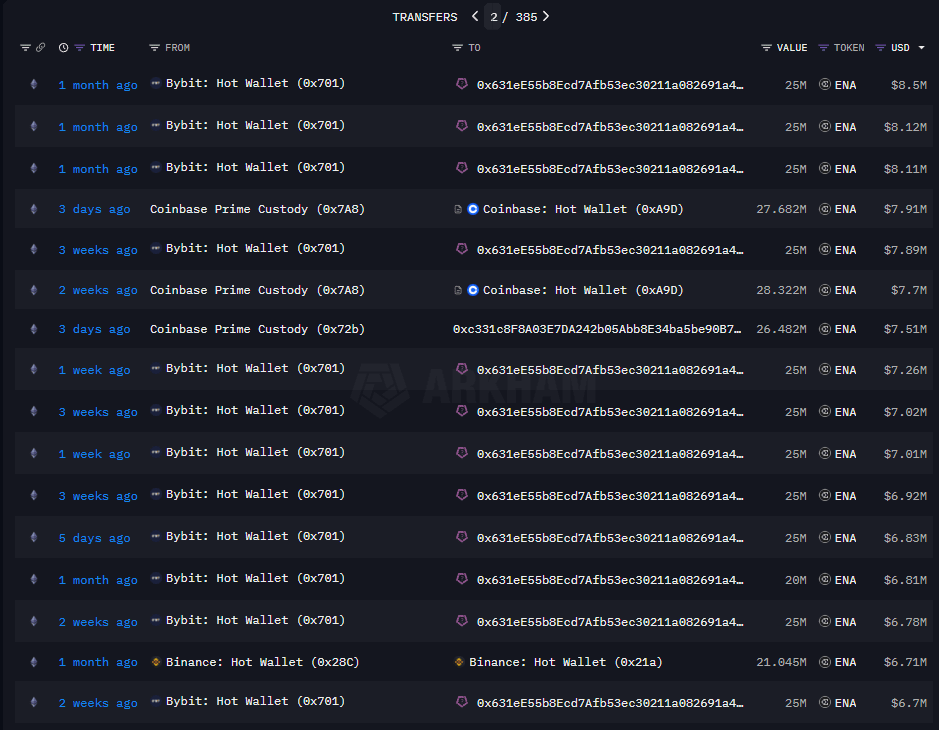939x730 pixels.
Task: Open '1 week ago' time on $7.26M row
Action: pos(94,370)
